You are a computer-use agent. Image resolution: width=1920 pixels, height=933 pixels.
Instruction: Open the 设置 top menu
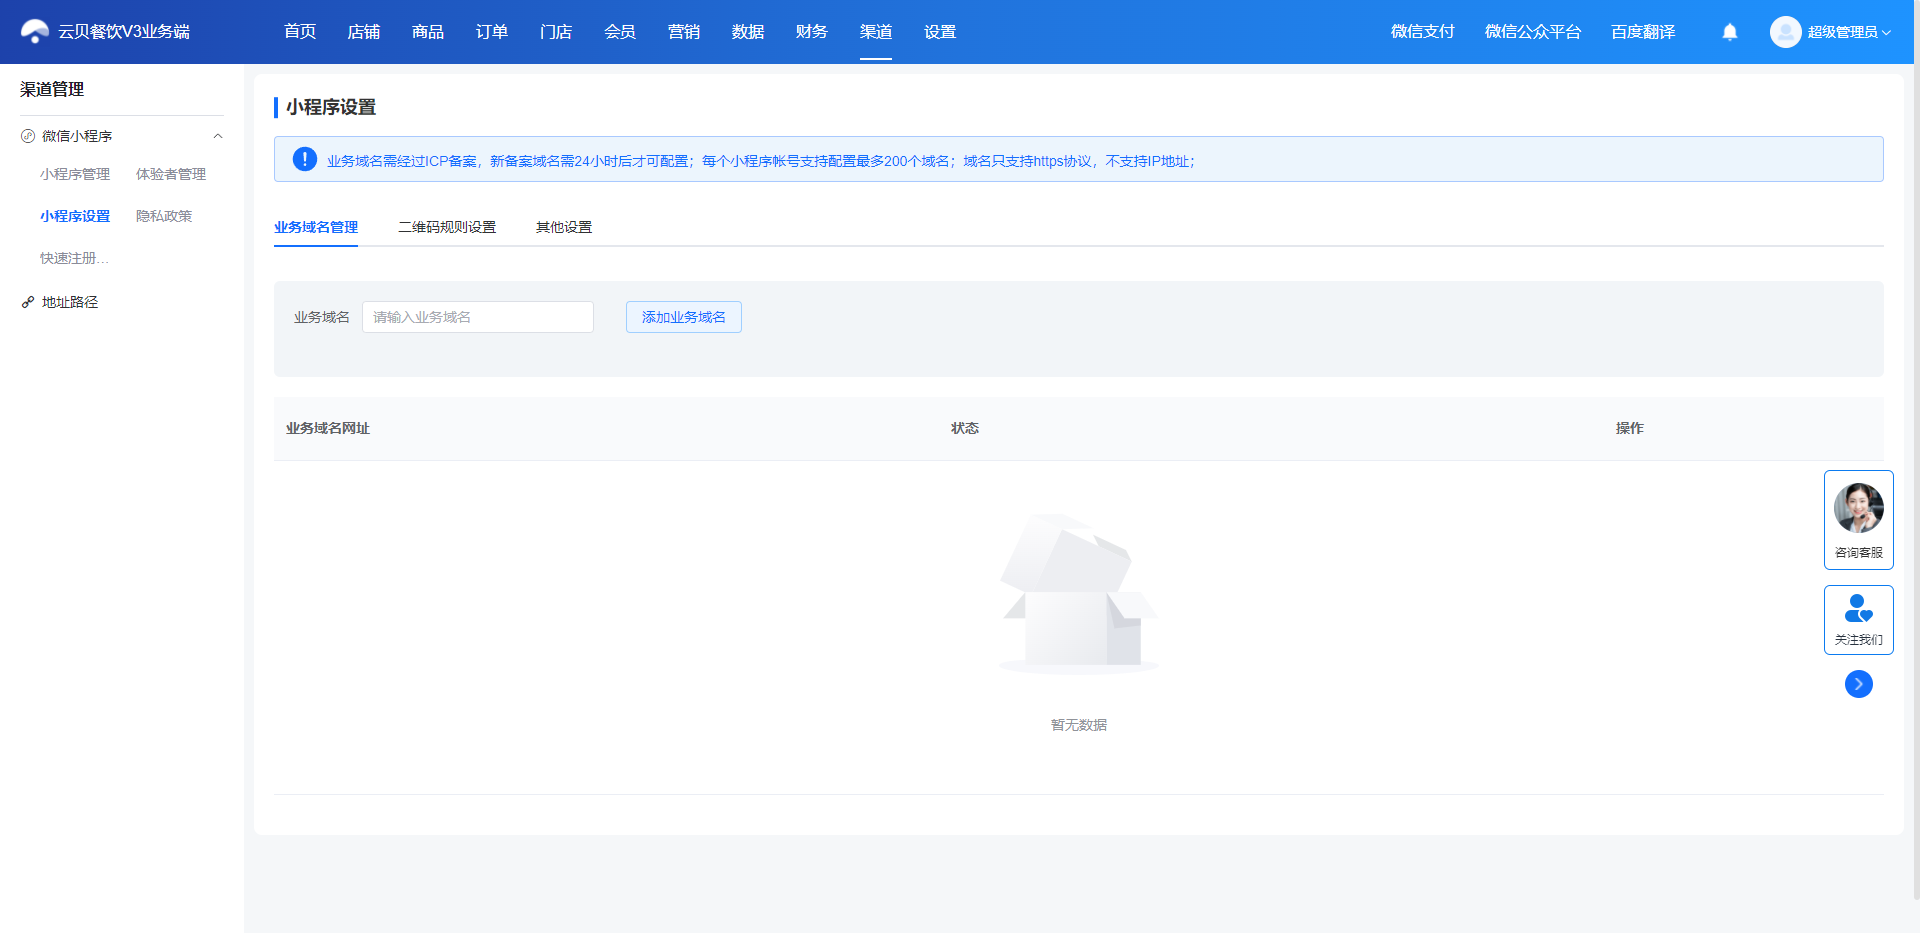click(x=940, y=32)
